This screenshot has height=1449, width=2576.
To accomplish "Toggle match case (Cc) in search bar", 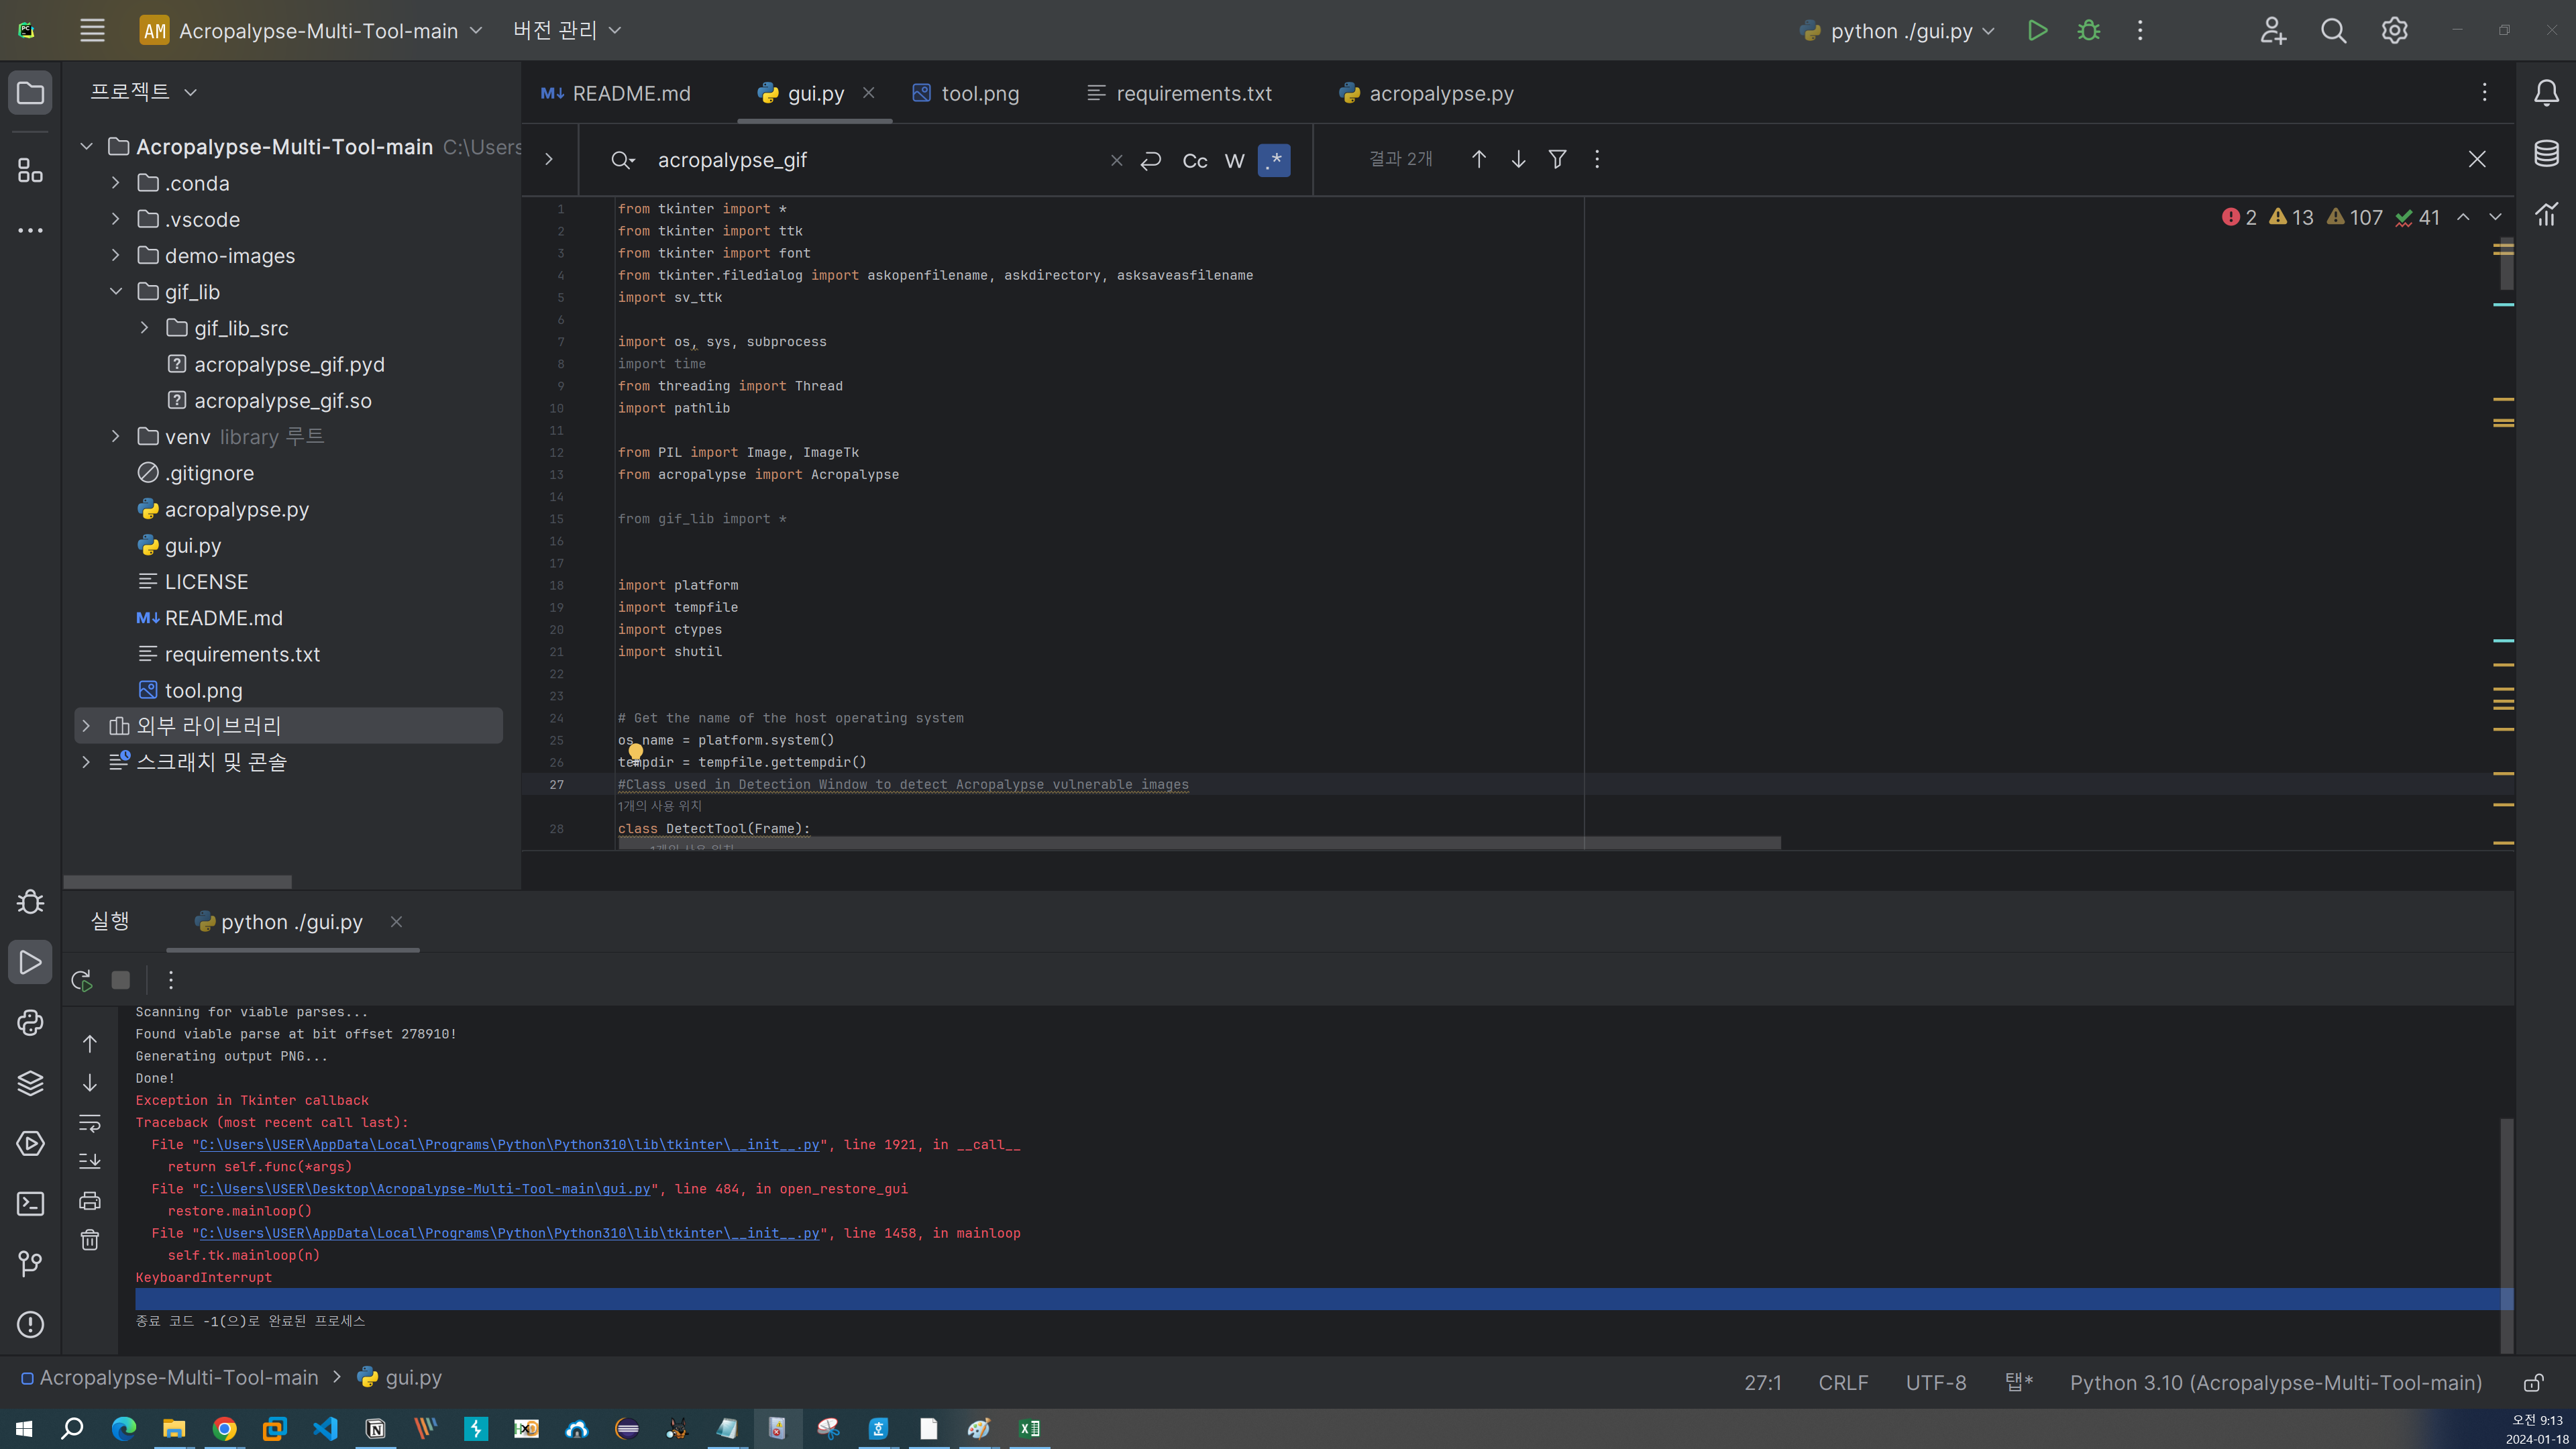I will [x=1194, y=160].
